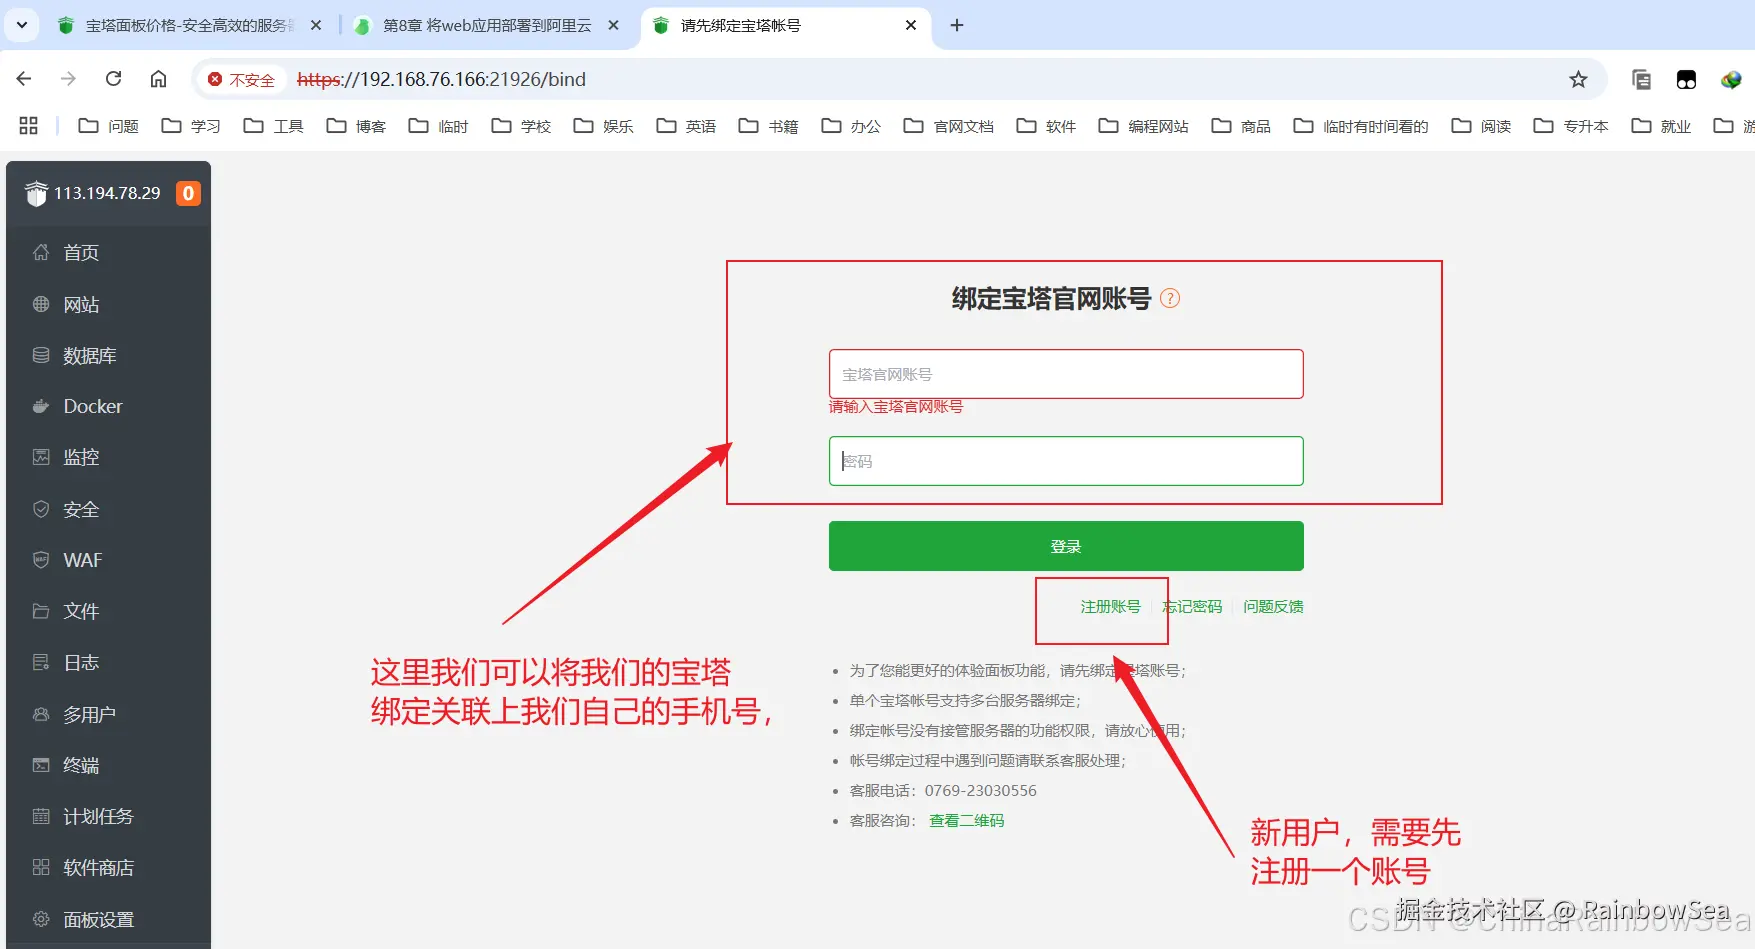Open the 首页 panel in sidebar
1755x949 pixels.
pos(80,252)
